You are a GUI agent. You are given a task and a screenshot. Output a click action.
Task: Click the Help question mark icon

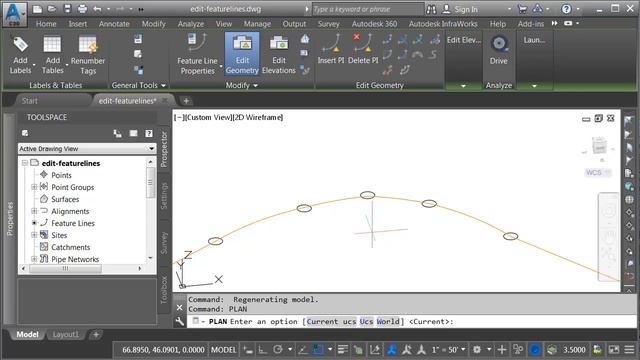[x=567, y=9]
